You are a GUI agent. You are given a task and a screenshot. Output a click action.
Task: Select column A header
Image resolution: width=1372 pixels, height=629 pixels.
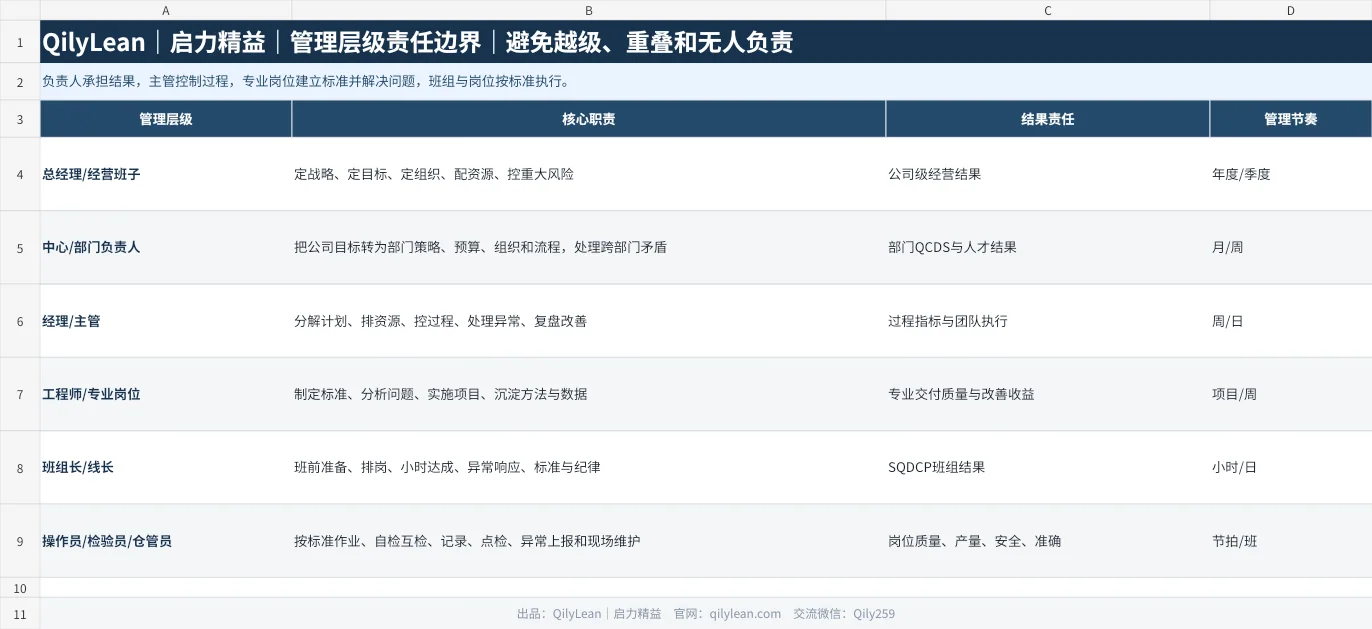tap(166, 10)
